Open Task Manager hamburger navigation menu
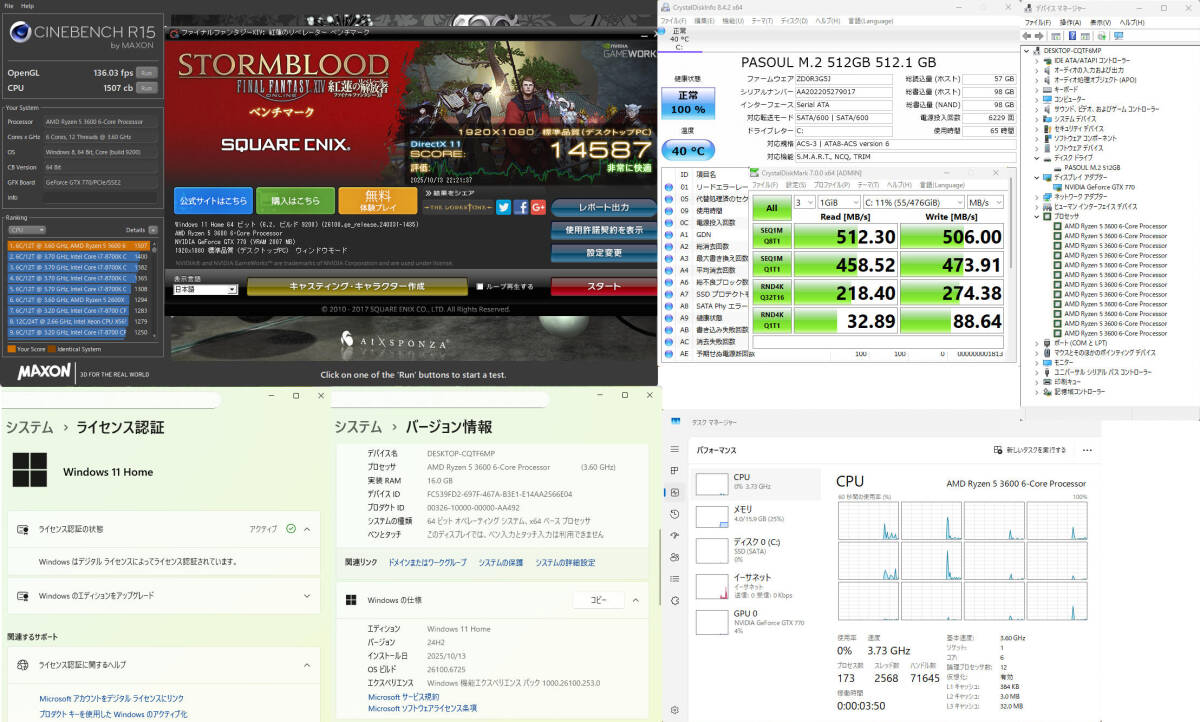Viewport: 1200px width, 722px height. coord(675,450)
